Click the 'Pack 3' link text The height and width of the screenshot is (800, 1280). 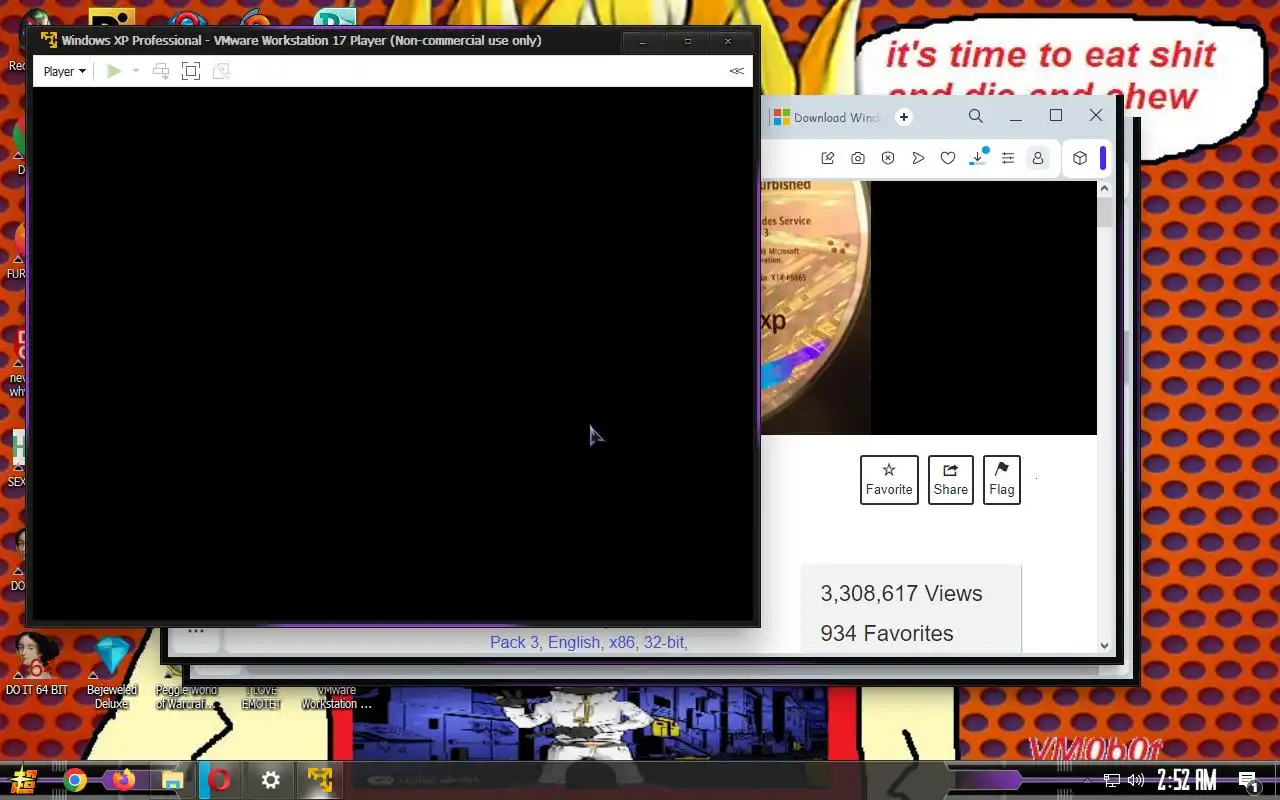pos(514,642)
